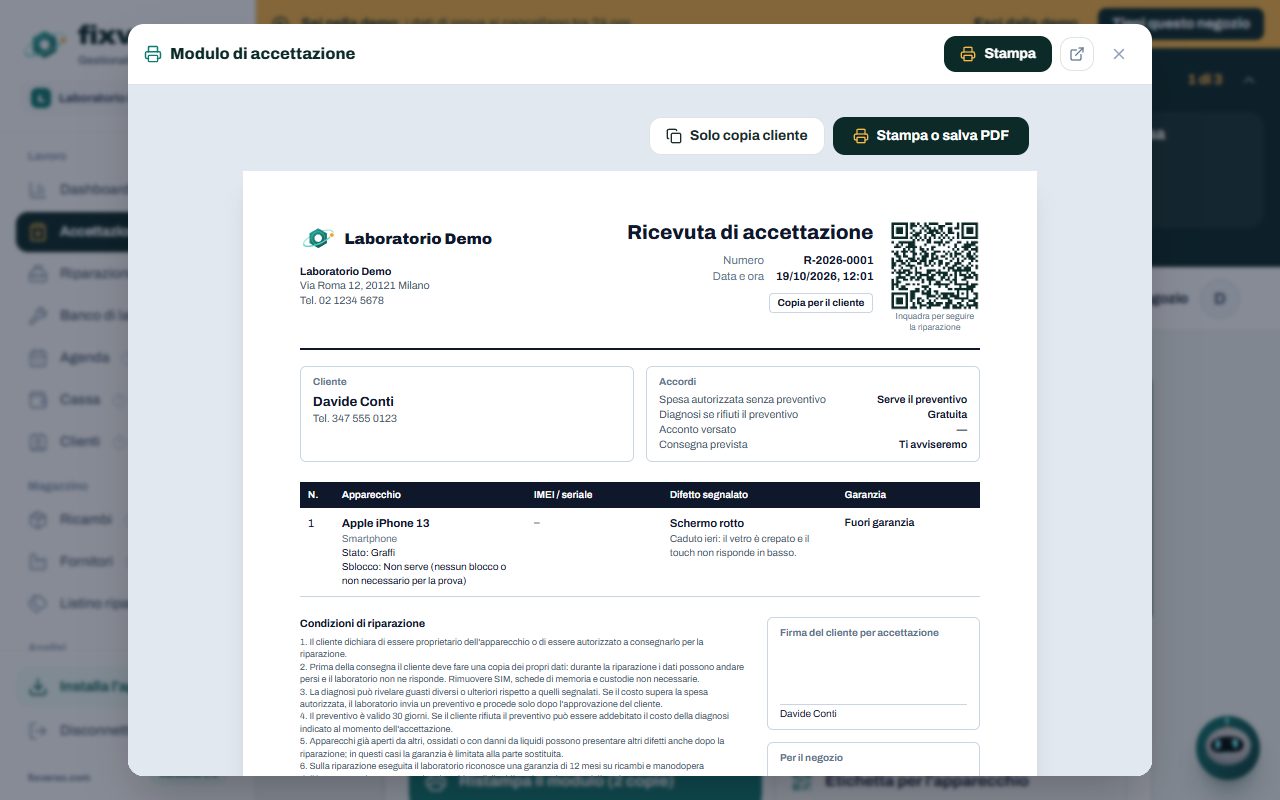Click the phone number Tel. 347 555 0123
Screen dimensions: 1280x800
355,418
